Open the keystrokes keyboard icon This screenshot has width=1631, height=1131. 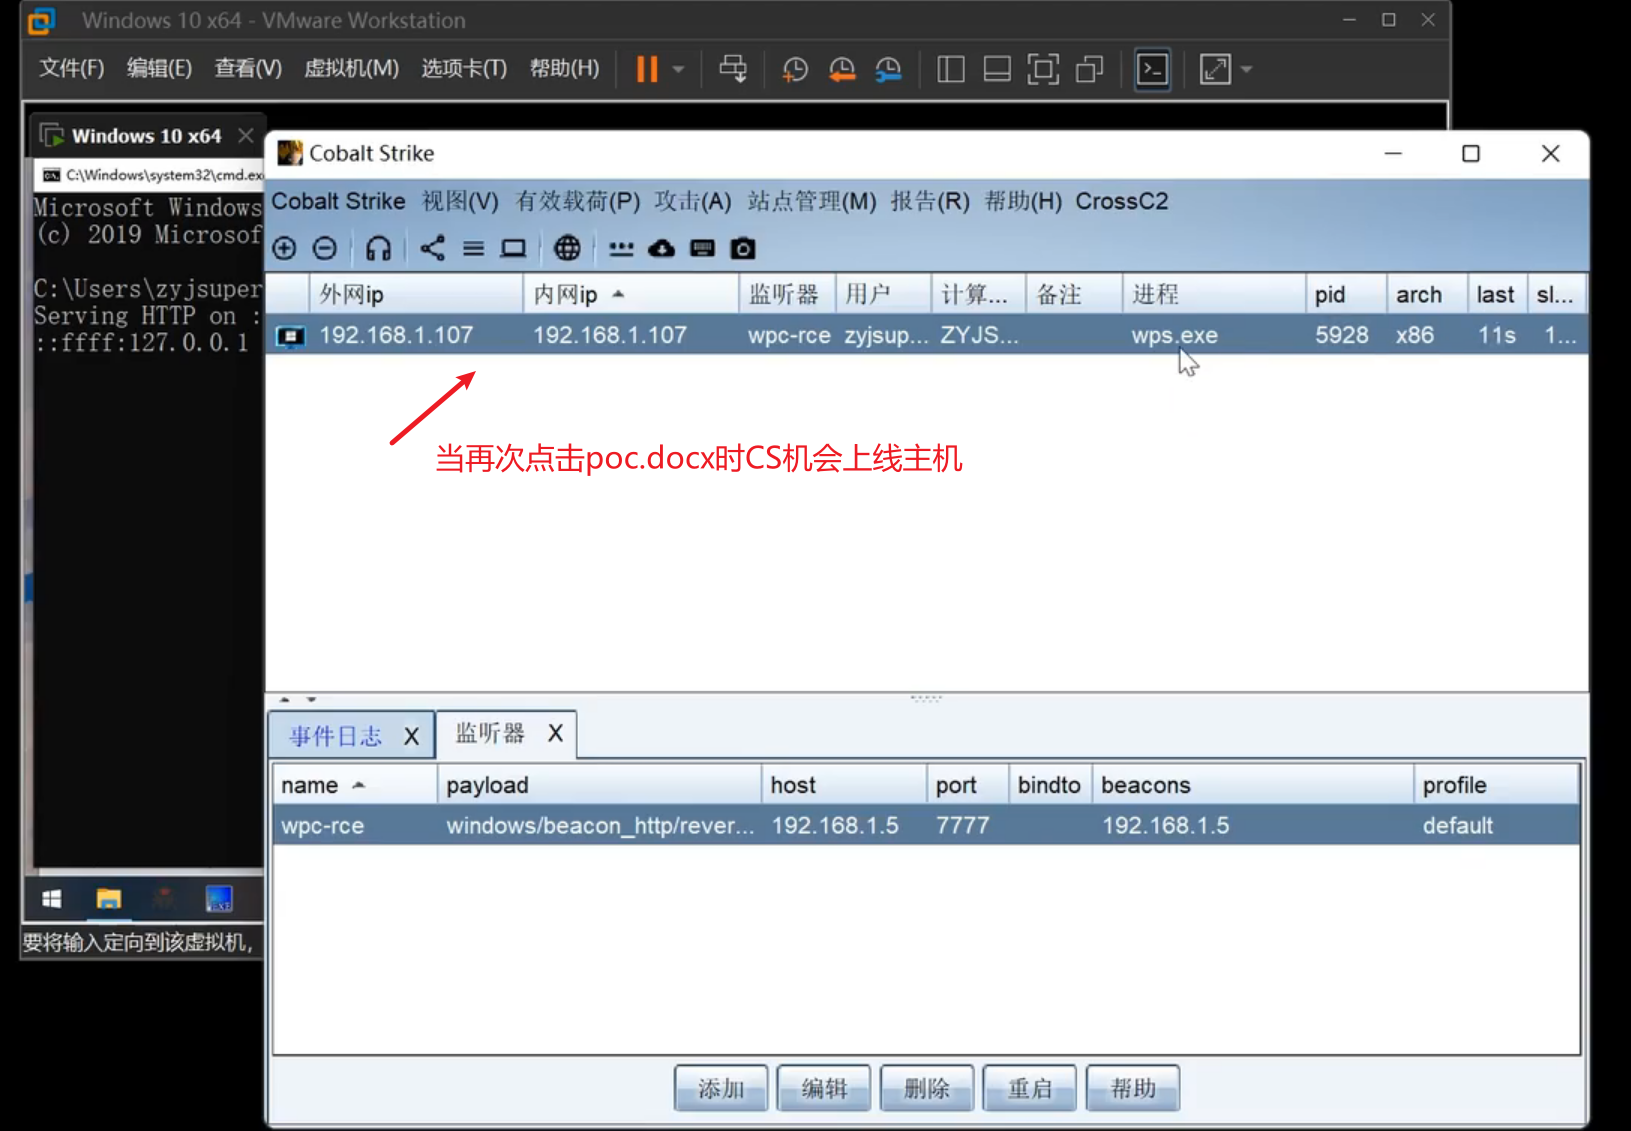pyautogui.click(x=703, y=248)
